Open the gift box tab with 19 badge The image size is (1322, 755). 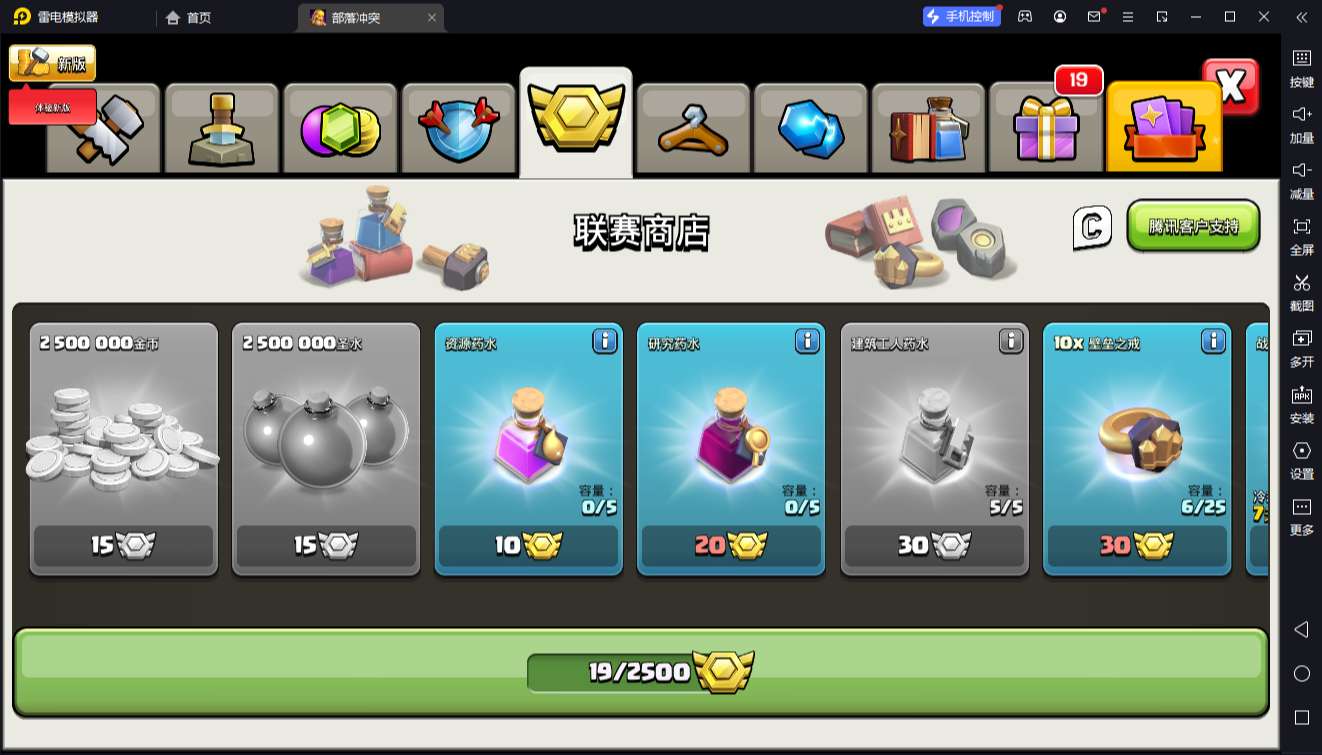point(1046,128)
